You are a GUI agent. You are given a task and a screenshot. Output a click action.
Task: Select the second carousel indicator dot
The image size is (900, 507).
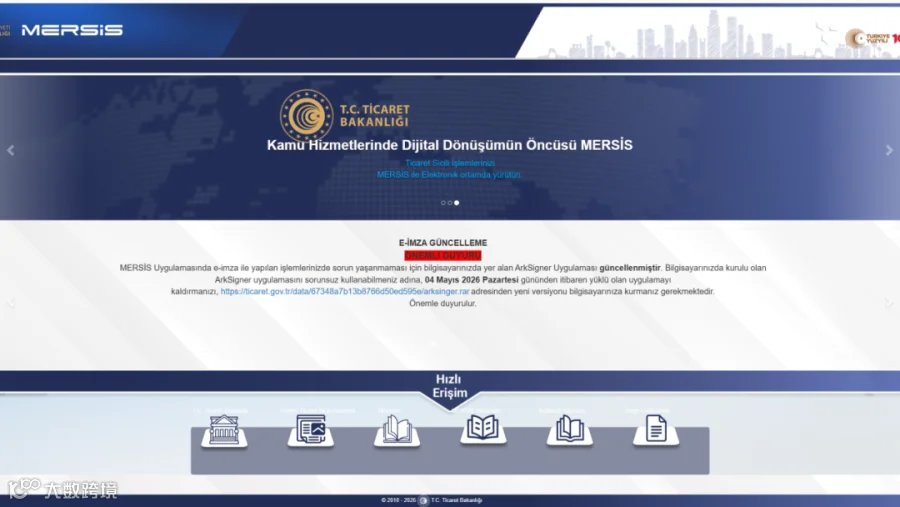(x=449, y=203)
